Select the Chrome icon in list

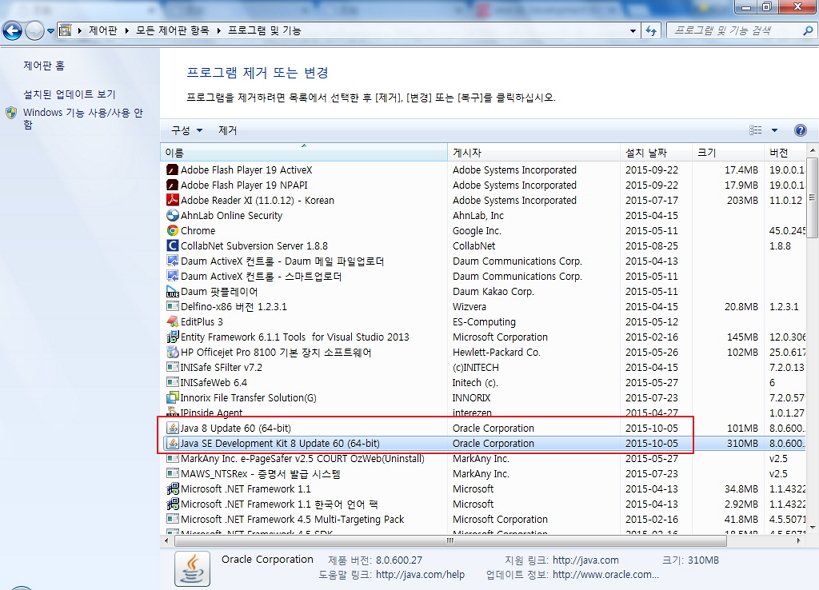pos(172,230)
